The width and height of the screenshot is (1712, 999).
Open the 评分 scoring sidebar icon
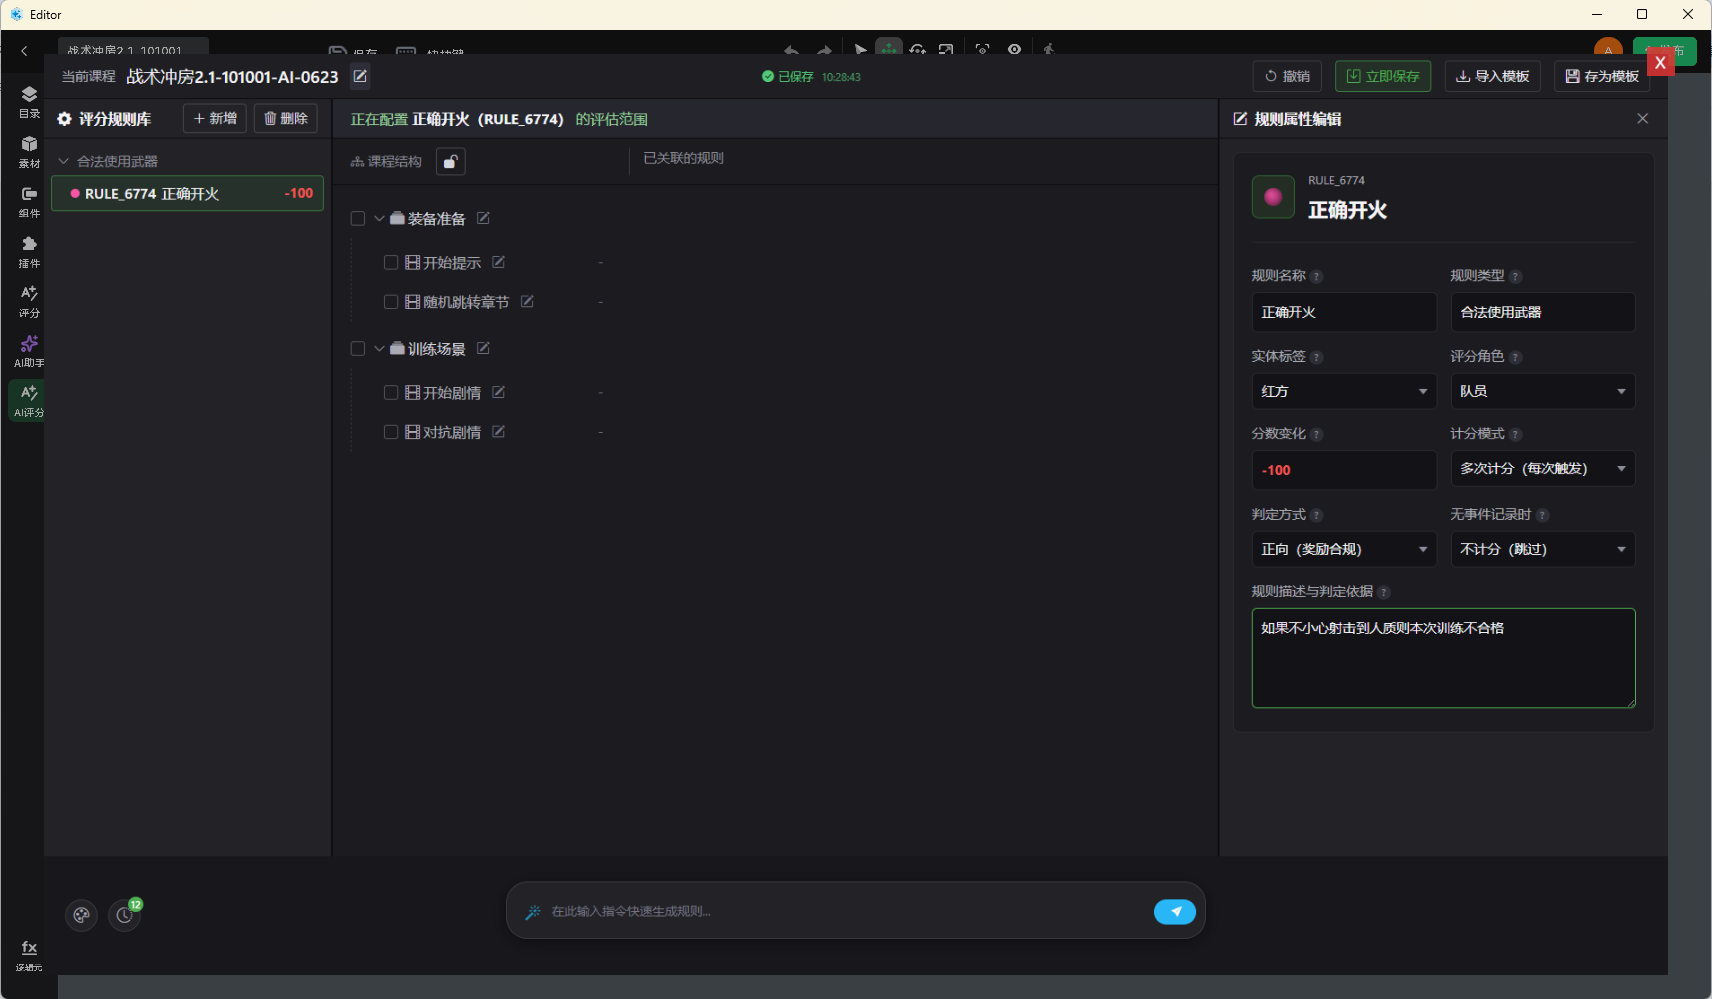[x=29, y=301]
